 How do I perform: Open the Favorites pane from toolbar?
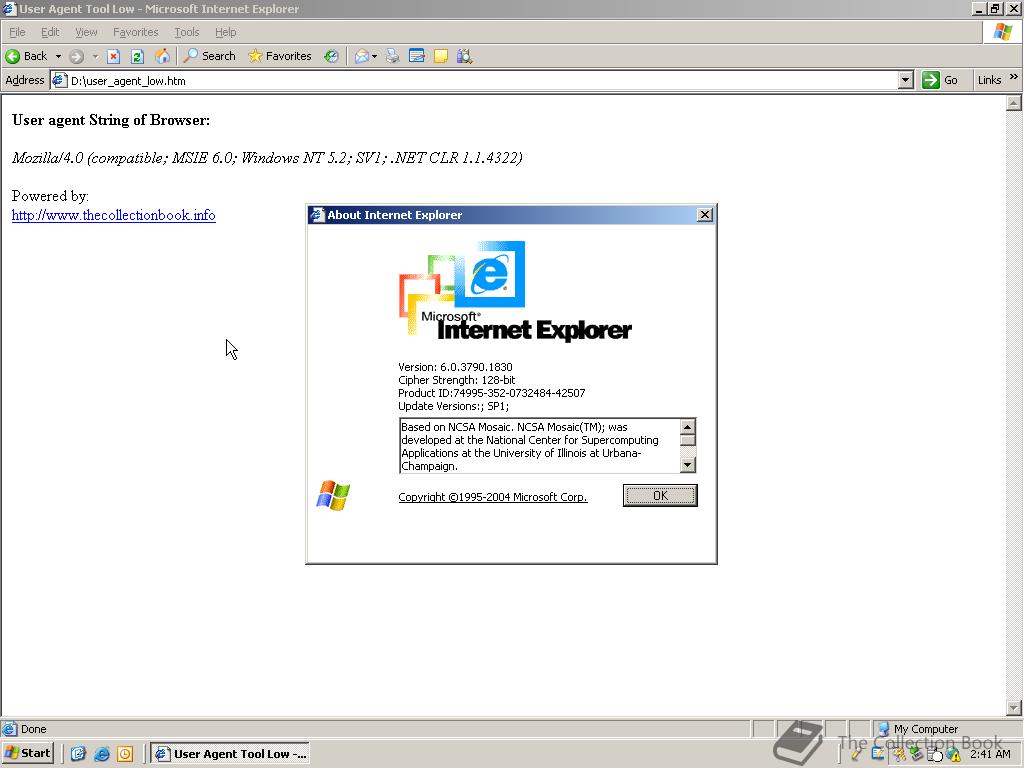point(280,56)
